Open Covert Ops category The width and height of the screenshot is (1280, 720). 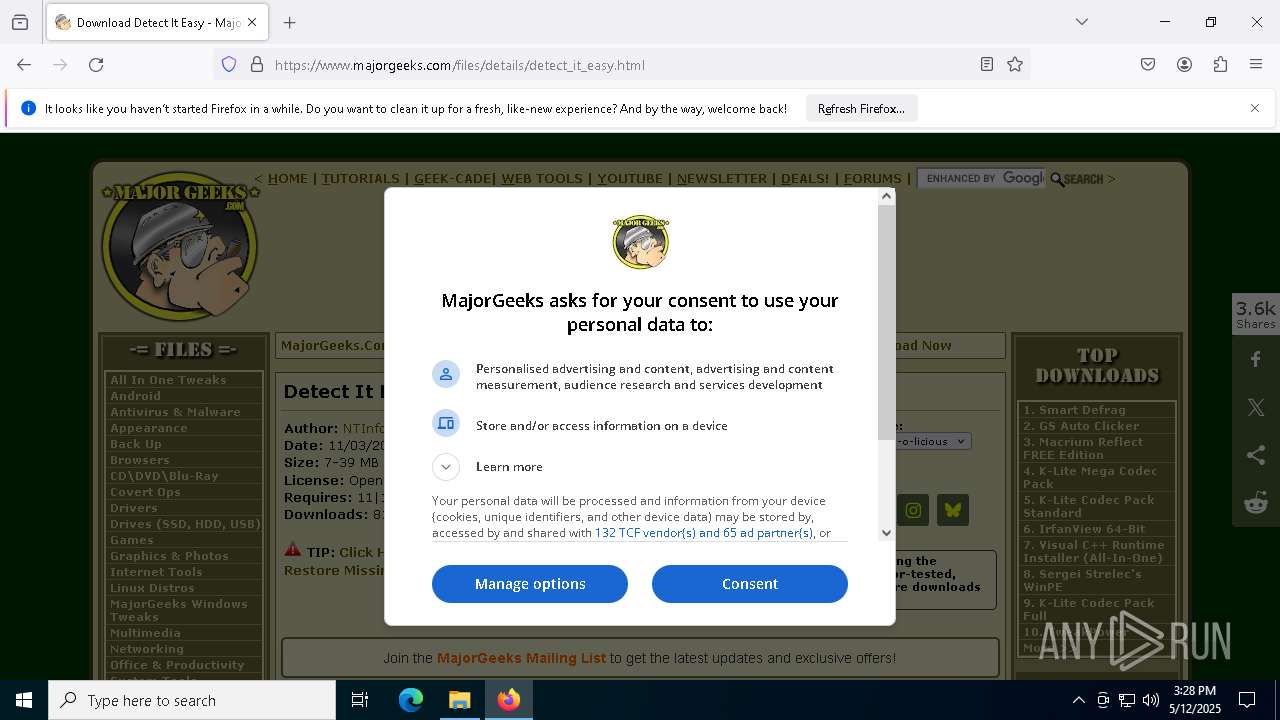[x=145, y=492]
